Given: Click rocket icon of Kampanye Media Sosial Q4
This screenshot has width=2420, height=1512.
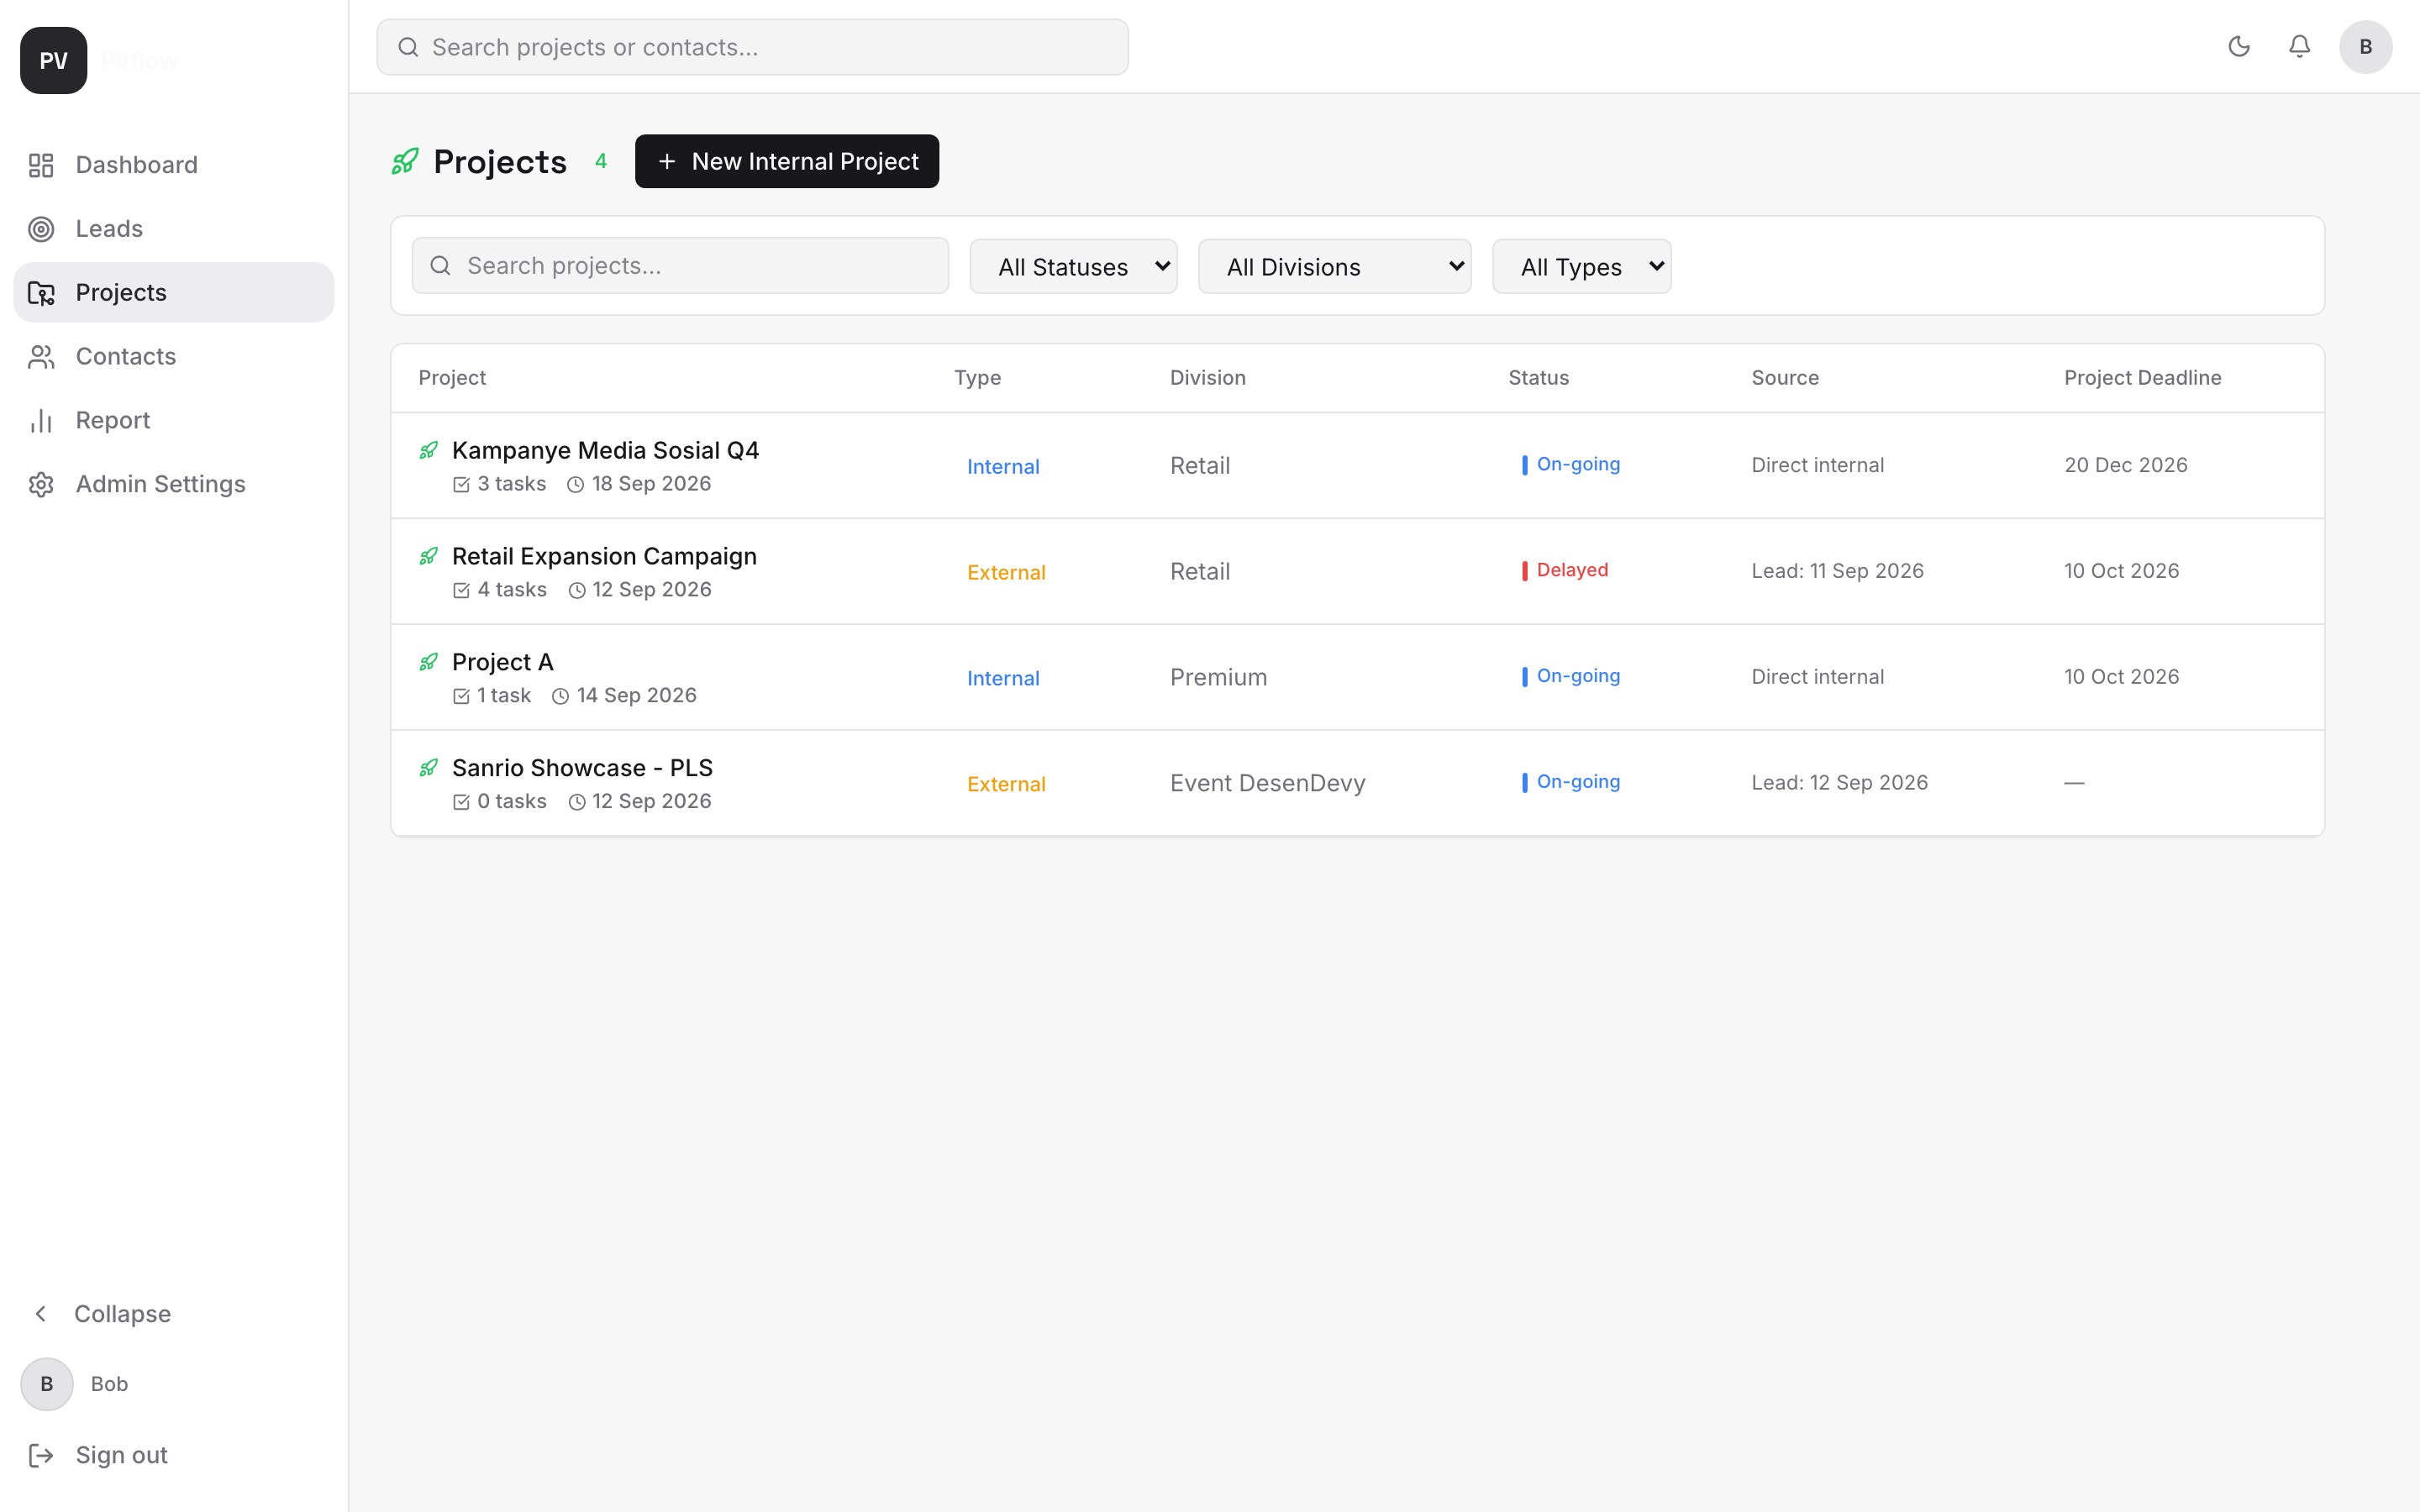Looking at the screenshot, I should [x=429, y=451].
